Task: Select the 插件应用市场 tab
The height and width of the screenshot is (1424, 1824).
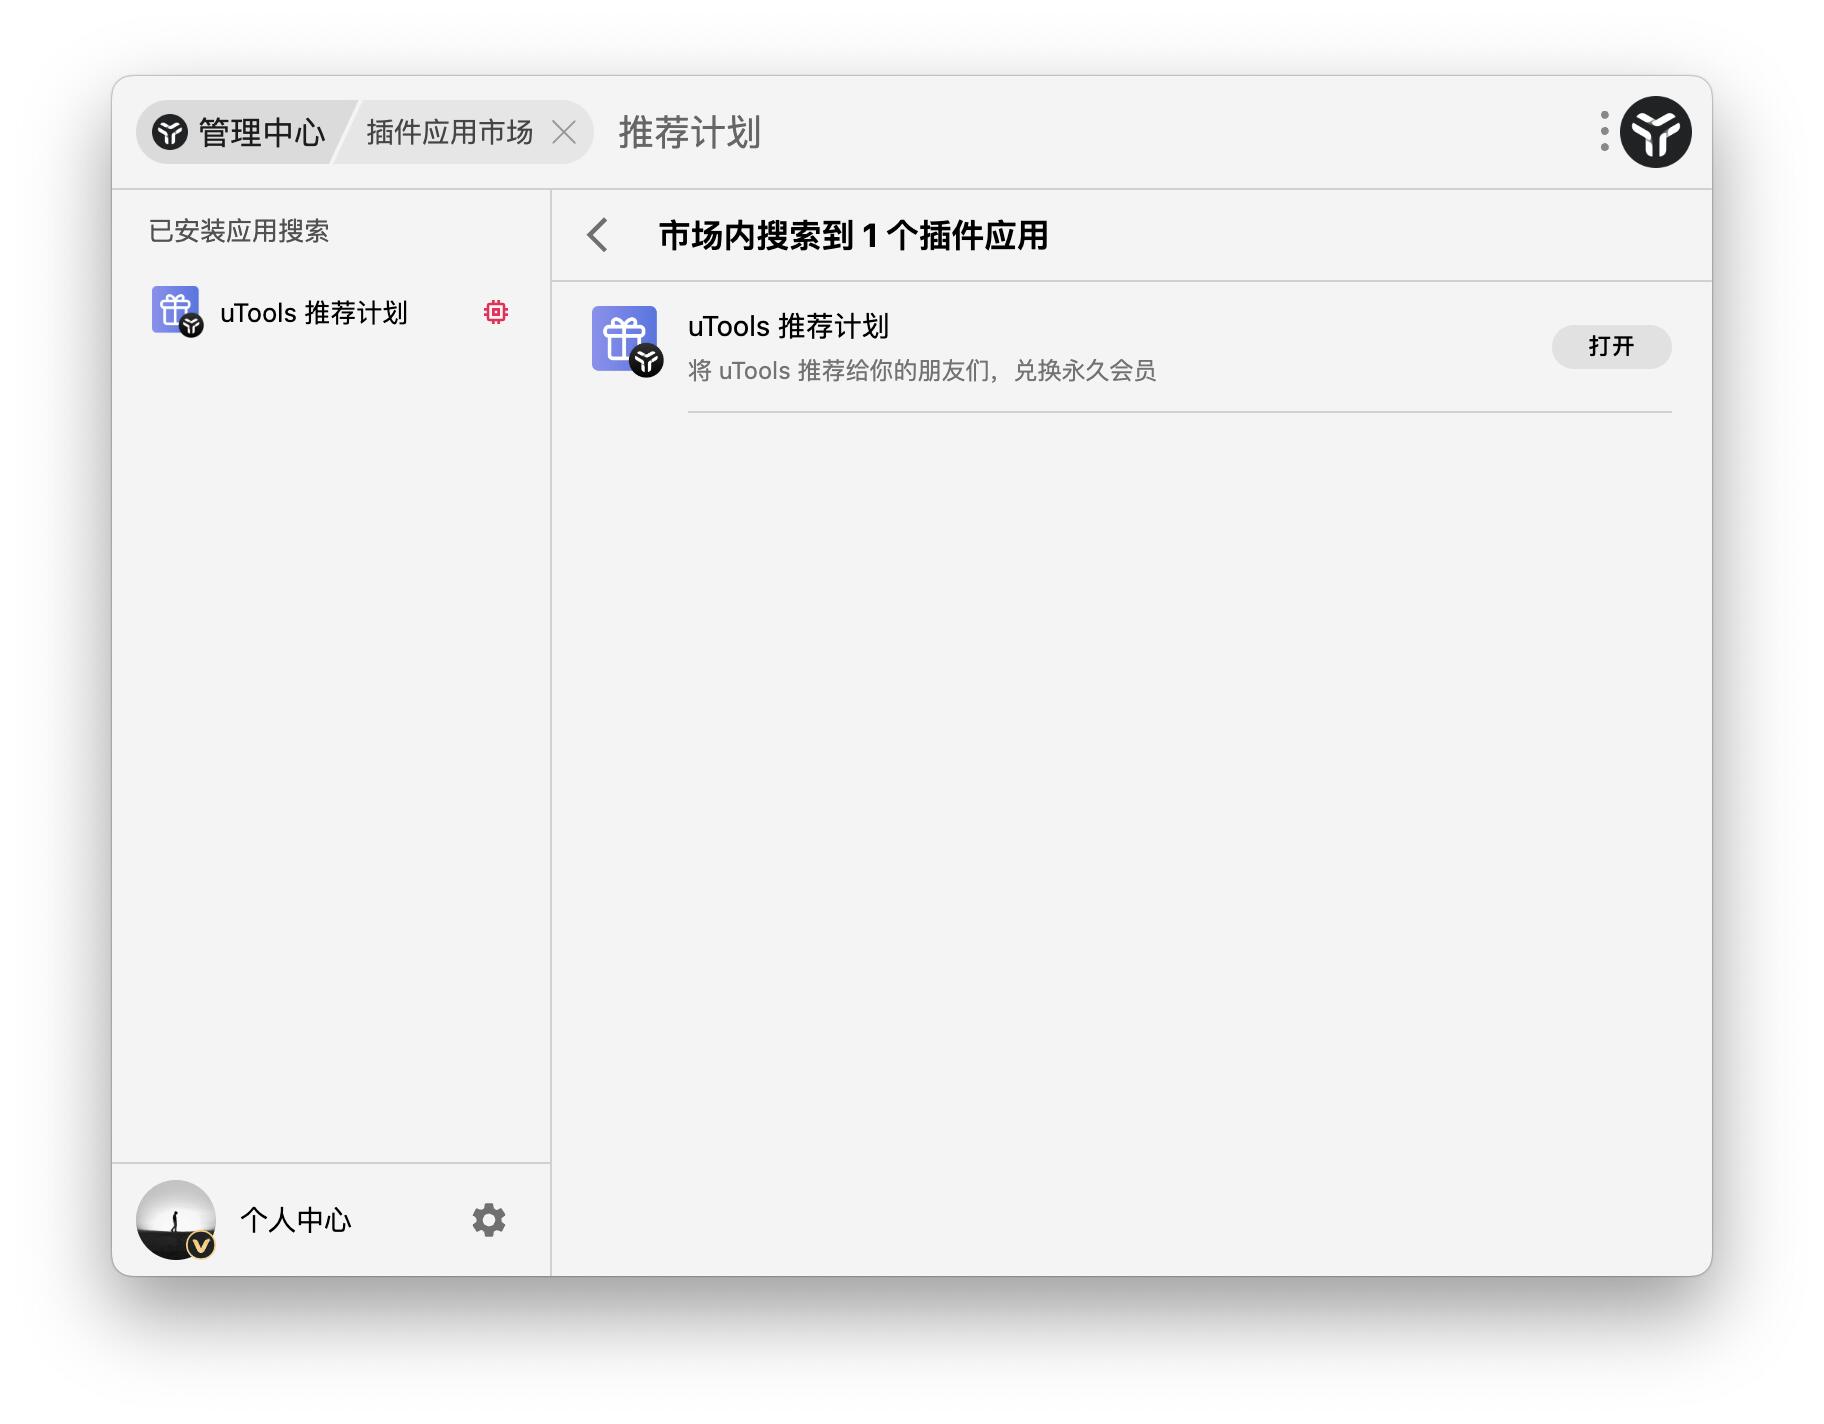Action: pyautogui.click(x=449, y=132)
